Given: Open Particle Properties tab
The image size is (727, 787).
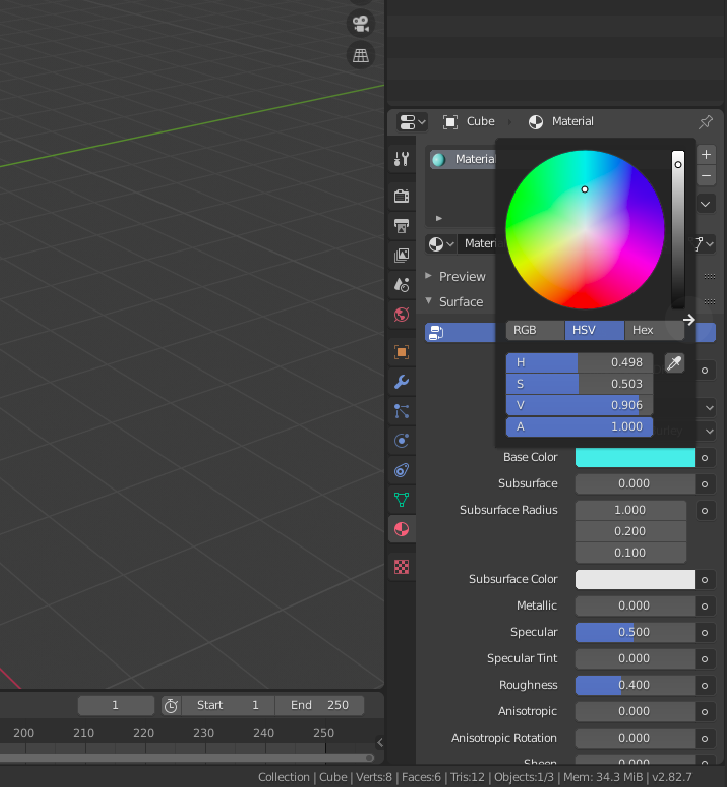Looking at the screenshot, I should [402, 412].
